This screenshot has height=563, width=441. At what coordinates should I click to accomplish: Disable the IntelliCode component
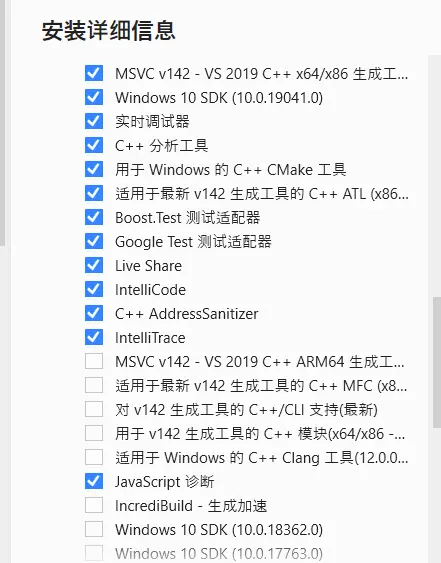94,289
